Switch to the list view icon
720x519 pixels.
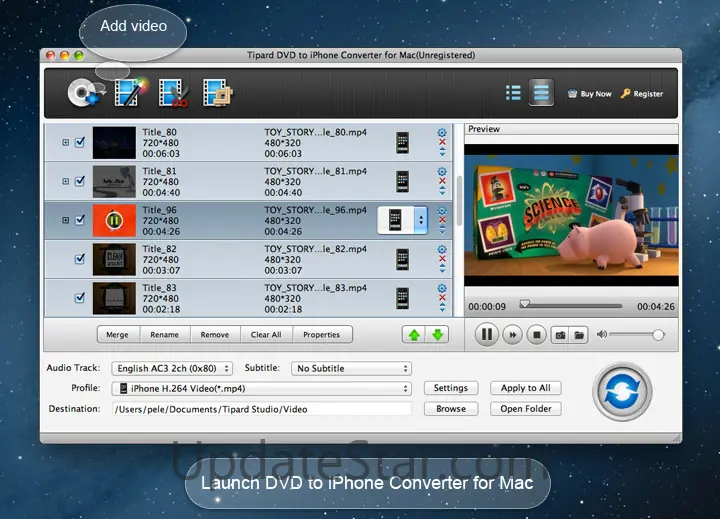point(513,93)
